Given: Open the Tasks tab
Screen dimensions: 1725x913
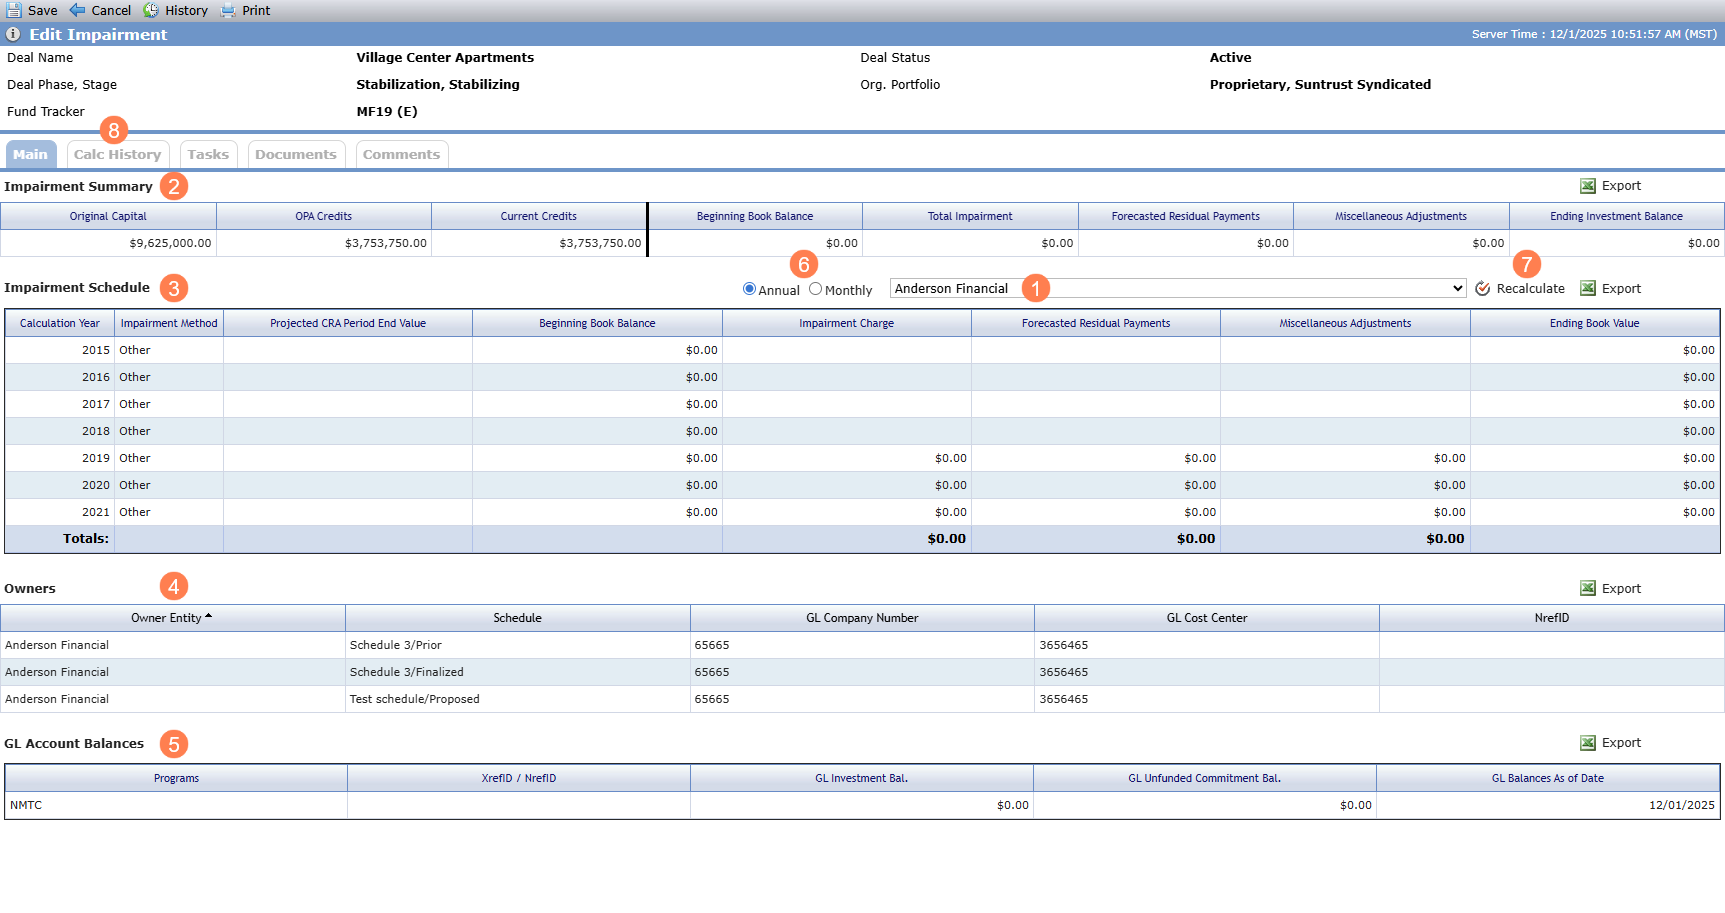Looking at the screenshot, I should click(208, 154).
